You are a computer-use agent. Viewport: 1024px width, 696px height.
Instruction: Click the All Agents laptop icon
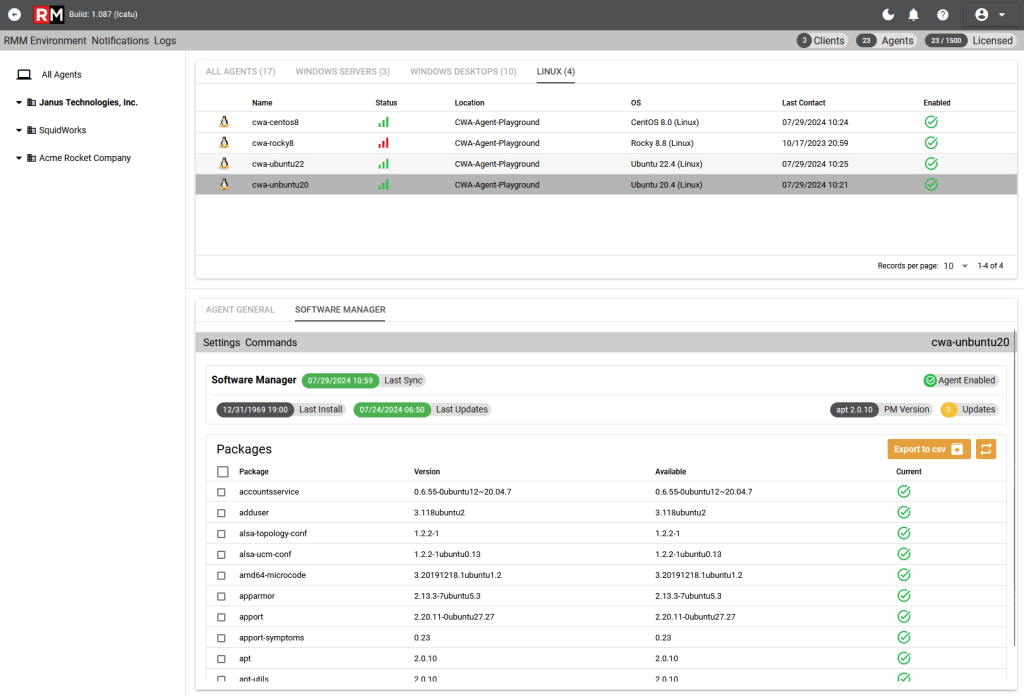[x=24, y=74]
